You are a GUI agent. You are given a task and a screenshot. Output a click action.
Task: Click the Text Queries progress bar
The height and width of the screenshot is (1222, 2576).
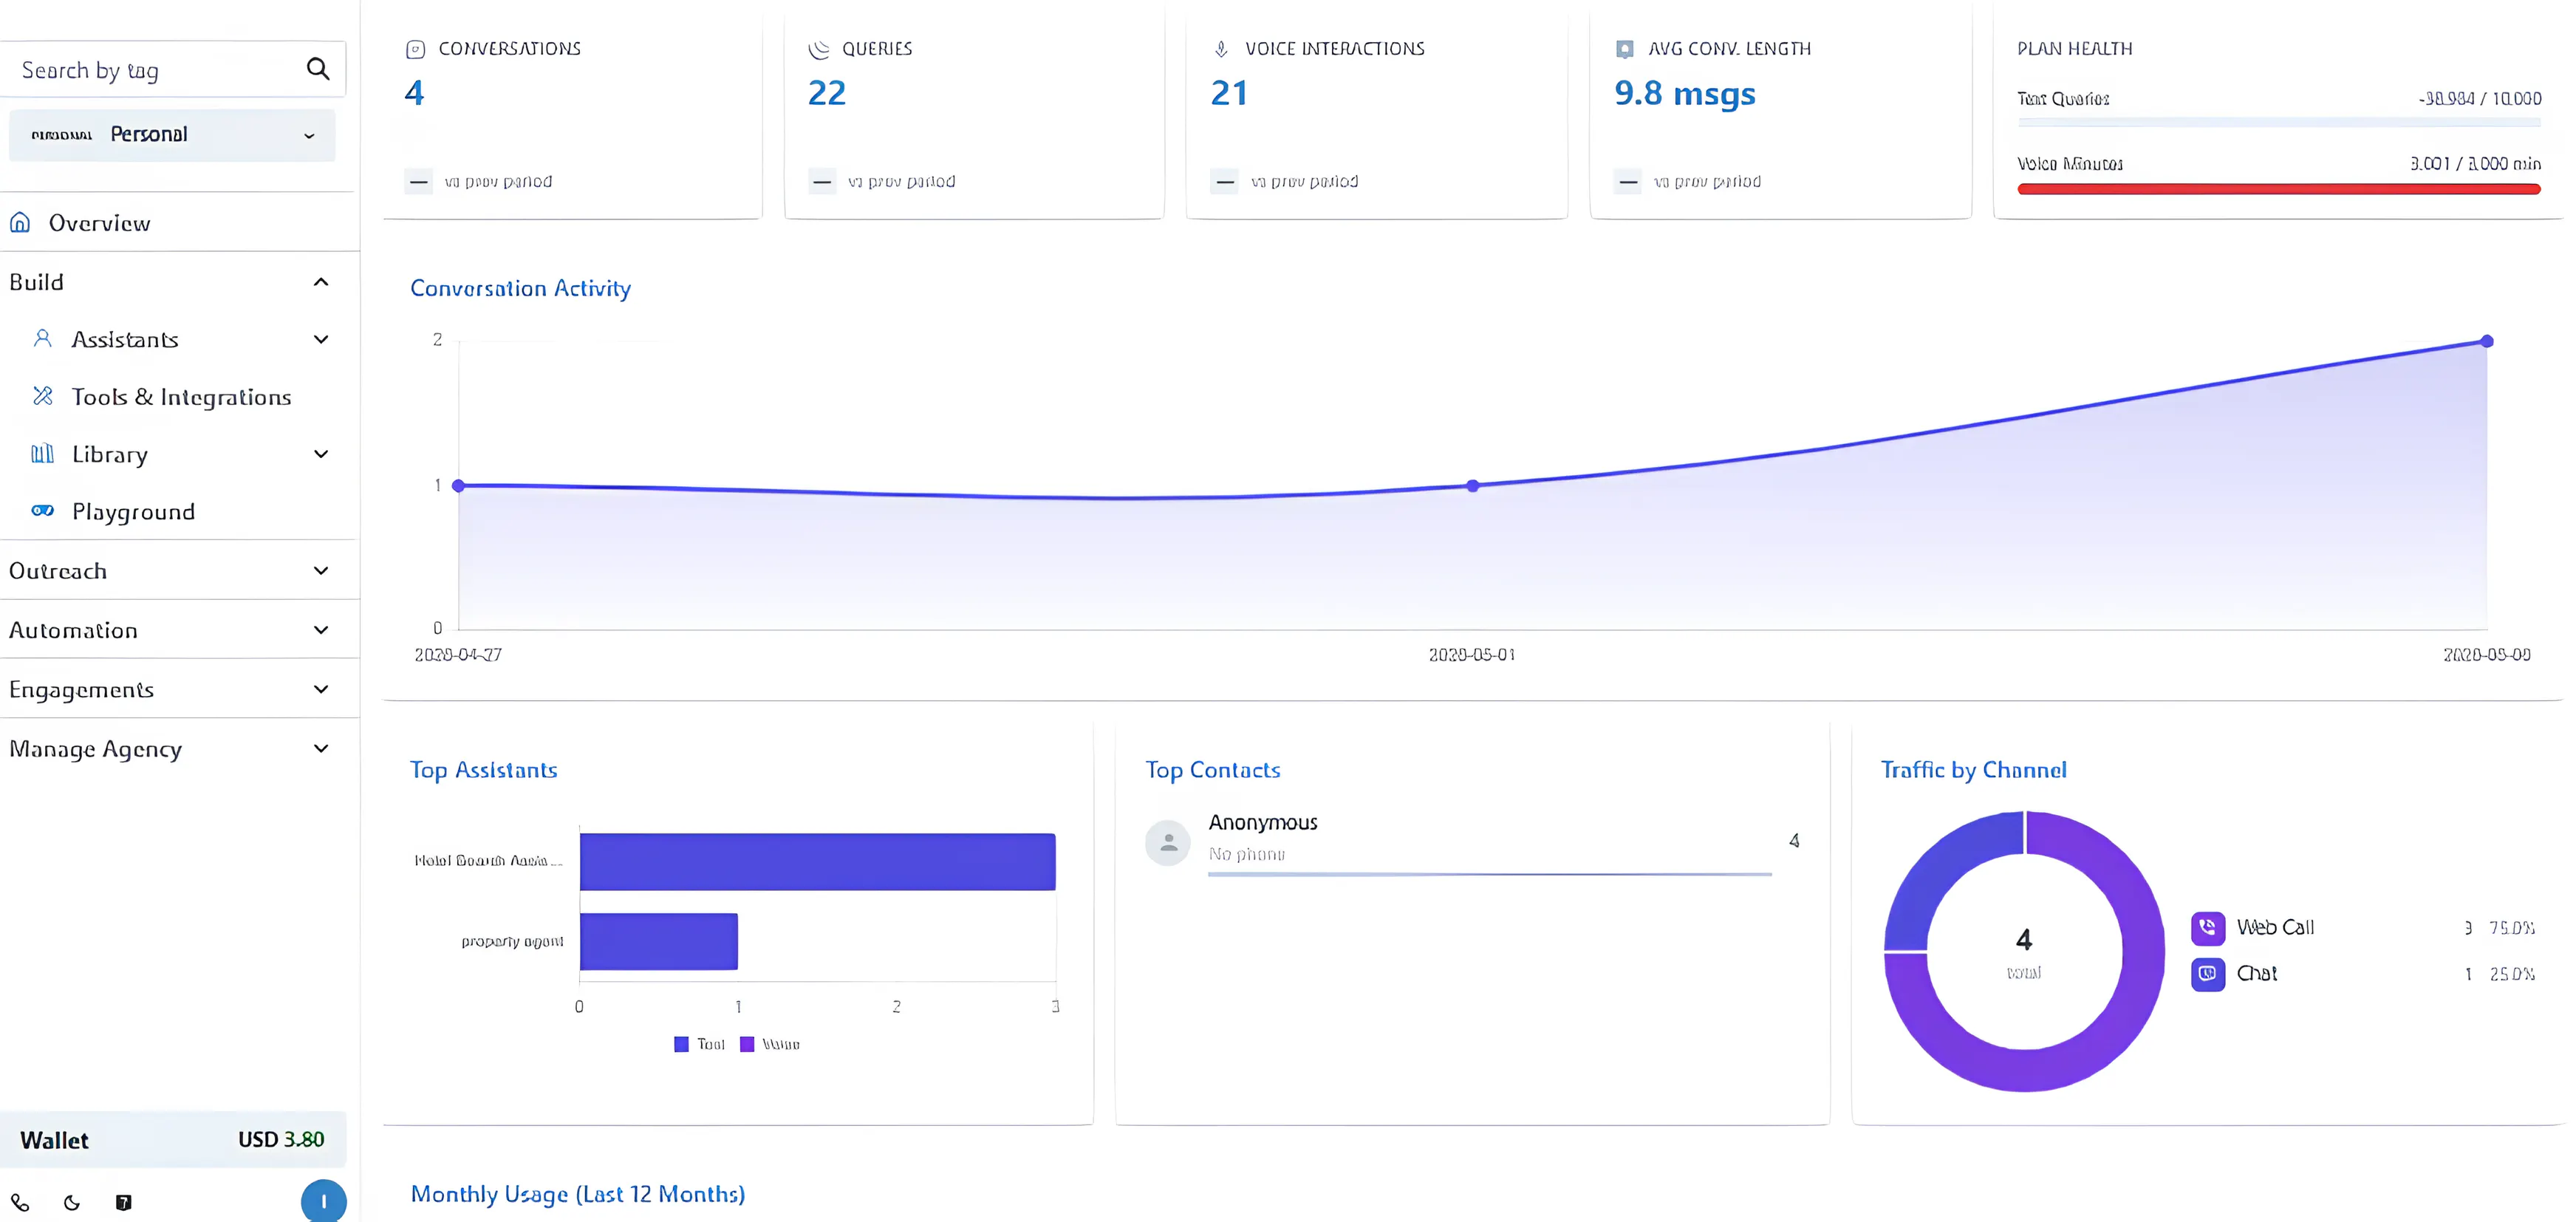tap(2279, 122)
